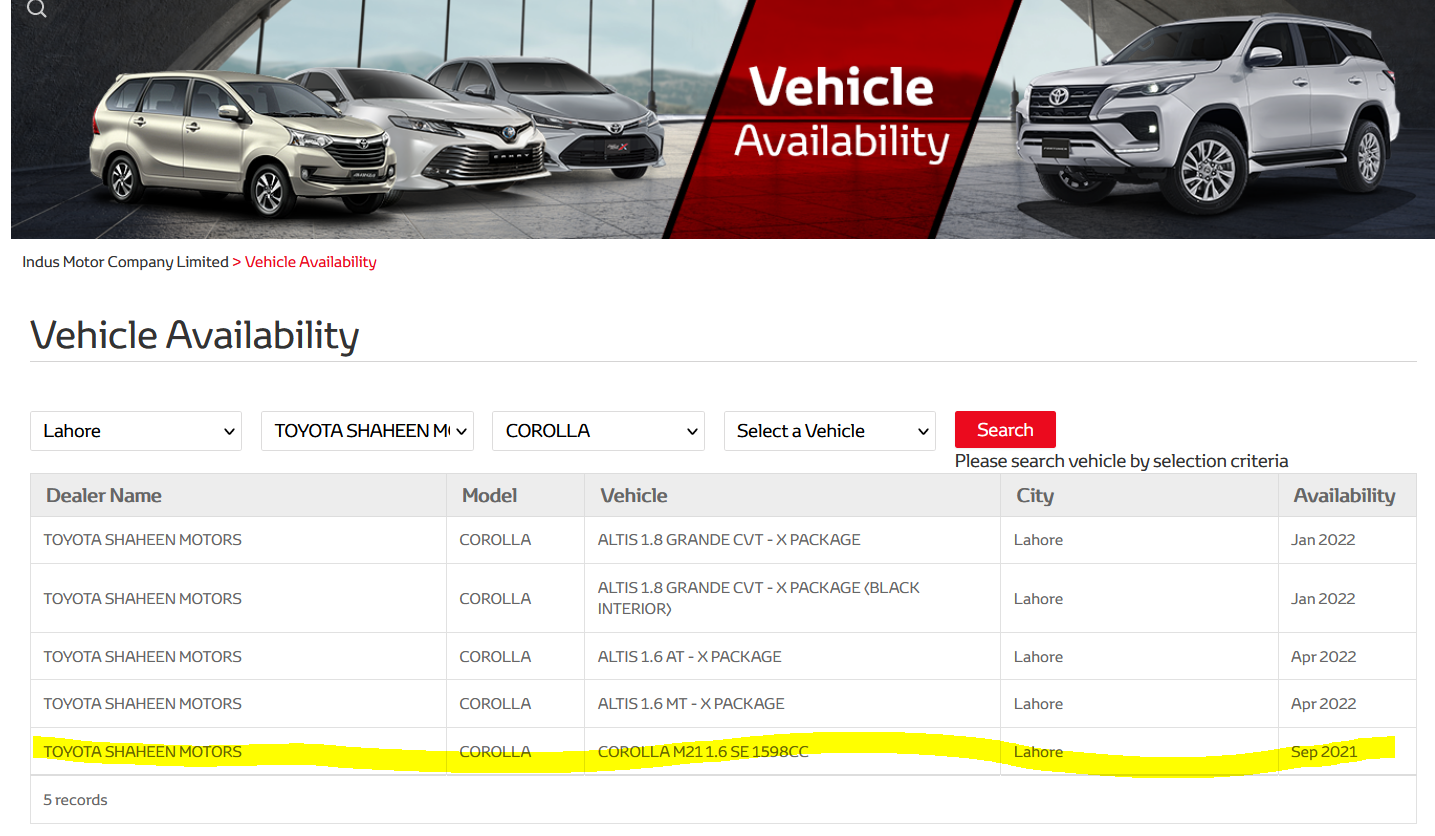Image resolution: width=1435 pixels, height=836 pixels.
Task: Click the white Fortuner SUV in the banner
Action: tap(1207, 115)
